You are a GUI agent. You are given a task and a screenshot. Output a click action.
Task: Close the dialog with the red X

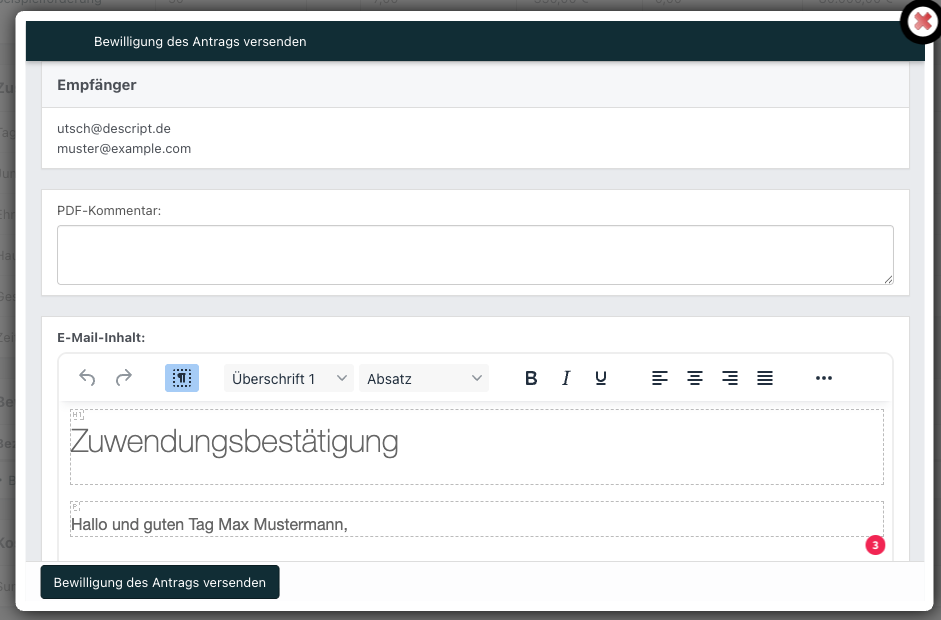922,22
